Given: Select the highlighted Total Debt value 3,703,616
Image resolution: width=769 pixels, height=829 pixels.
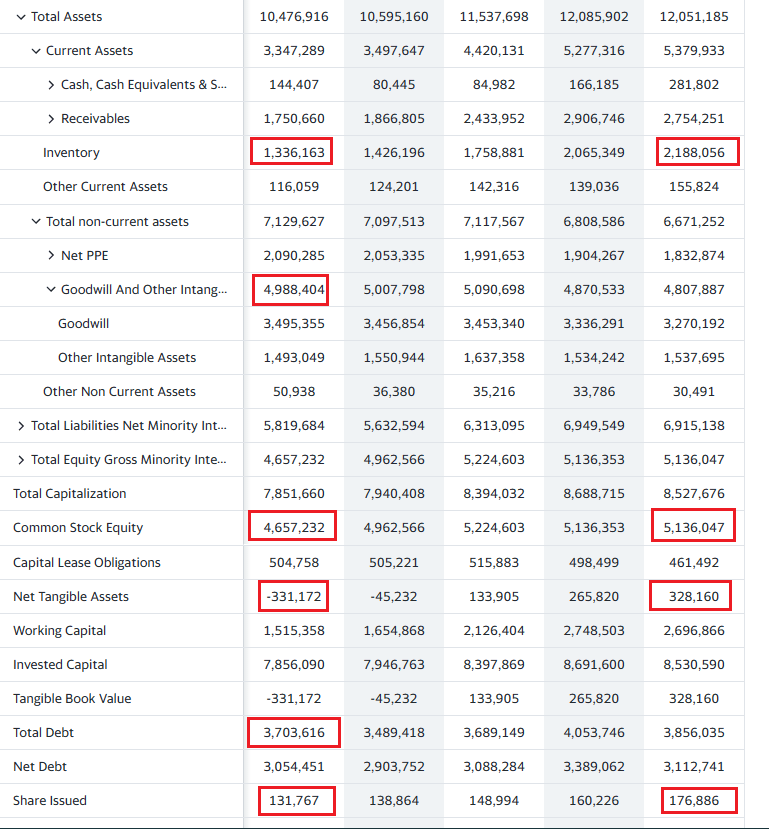Looking at the screenshot, I should click(294, 733).
